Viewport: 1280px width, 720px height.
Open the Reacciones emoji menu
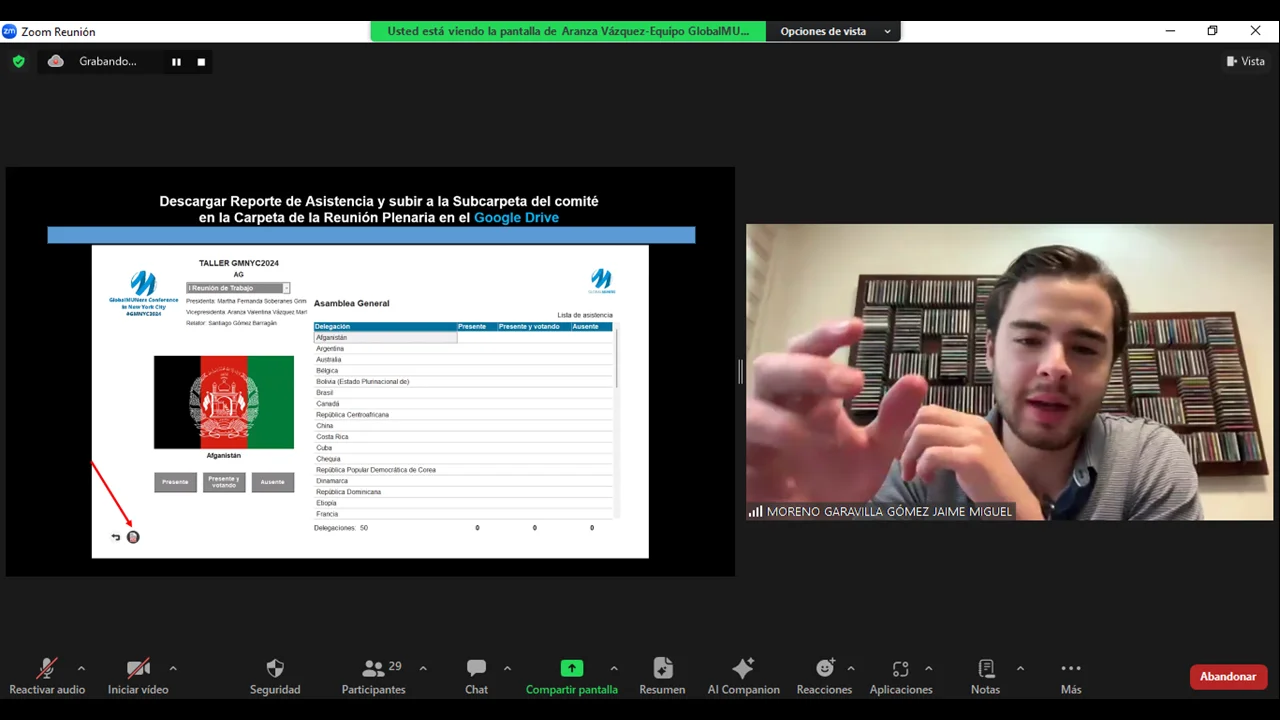(824, 669)
